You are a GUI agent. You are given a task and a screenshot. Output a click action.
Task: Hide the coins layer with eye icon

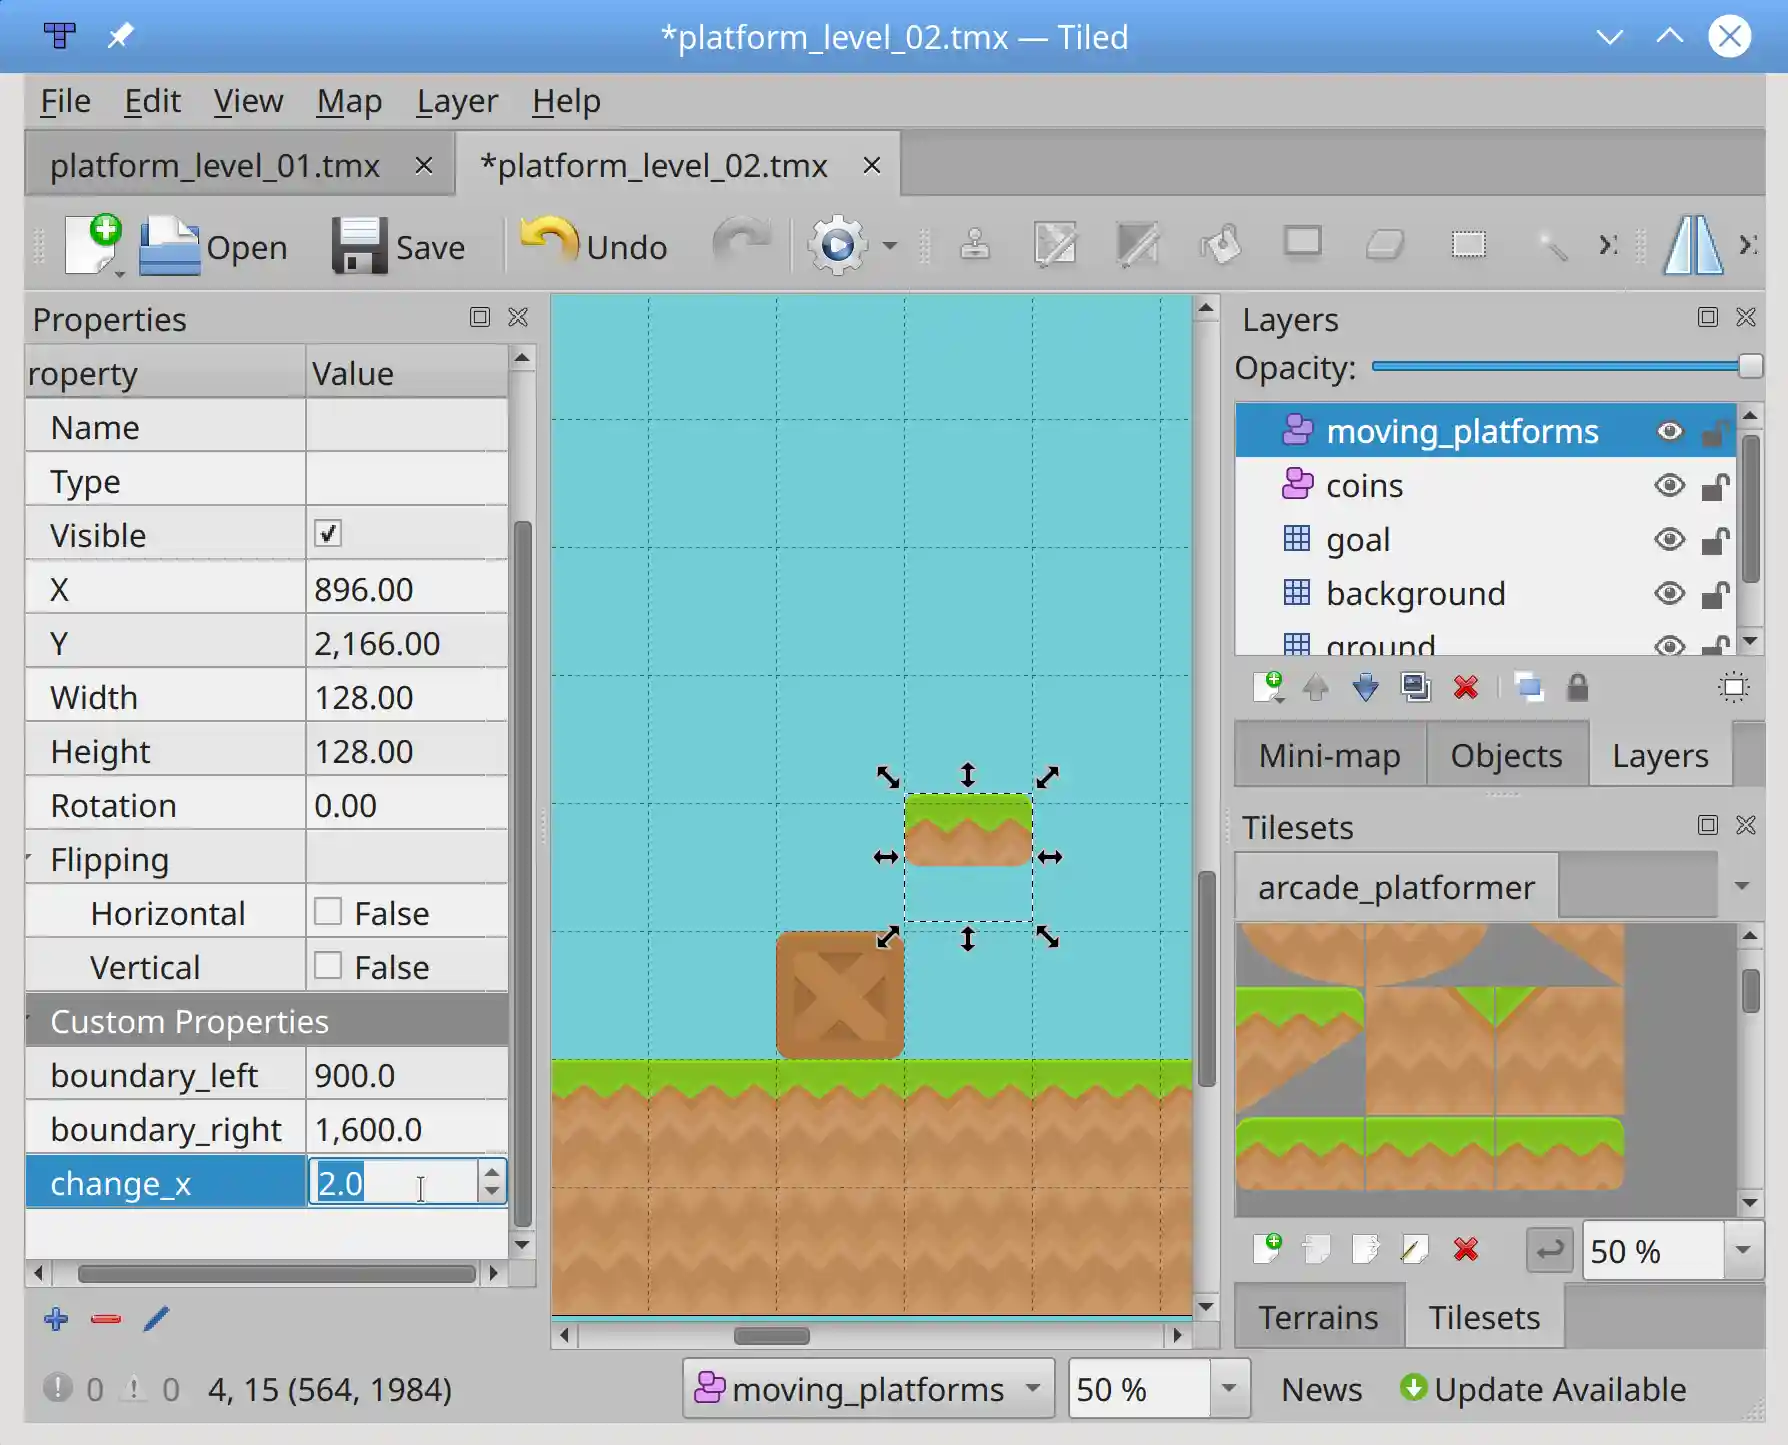(1669, 486)
